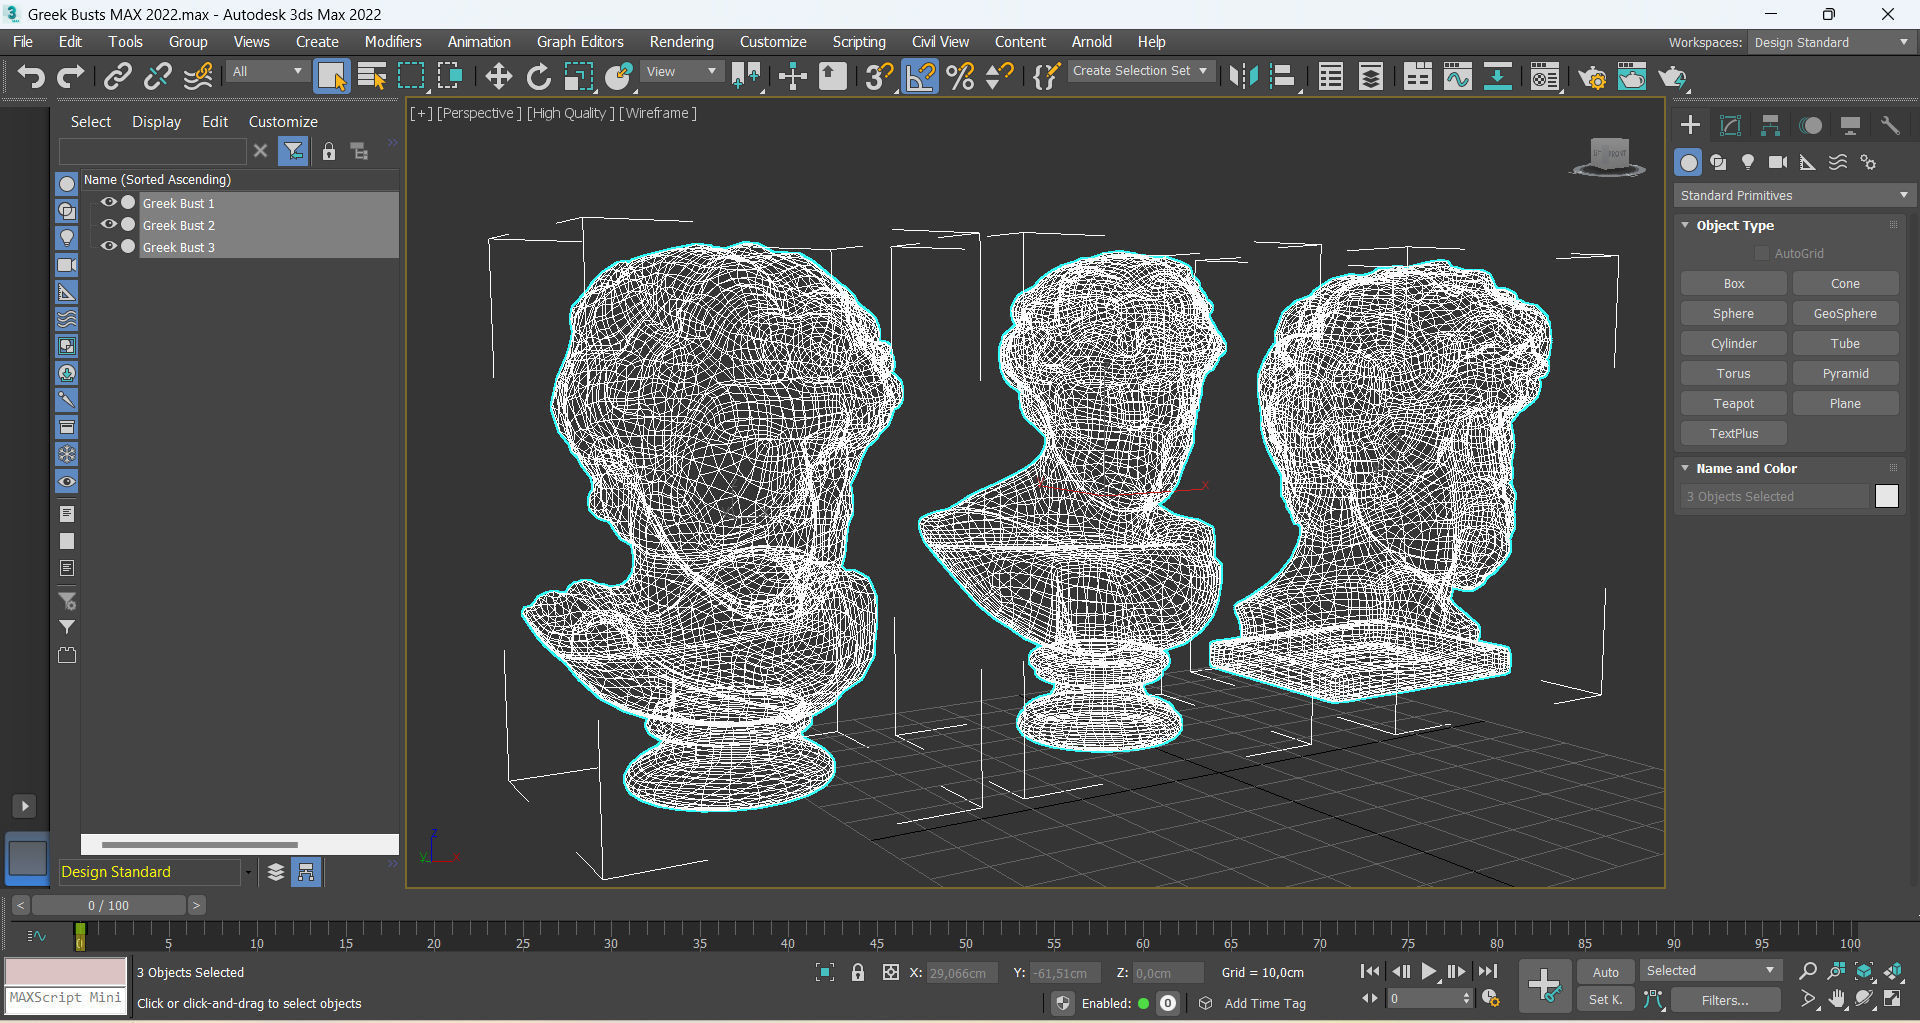Click the Pyramid primitive button
This screenshot has width=1920, height=1023.
click(x=1845, y=373)
